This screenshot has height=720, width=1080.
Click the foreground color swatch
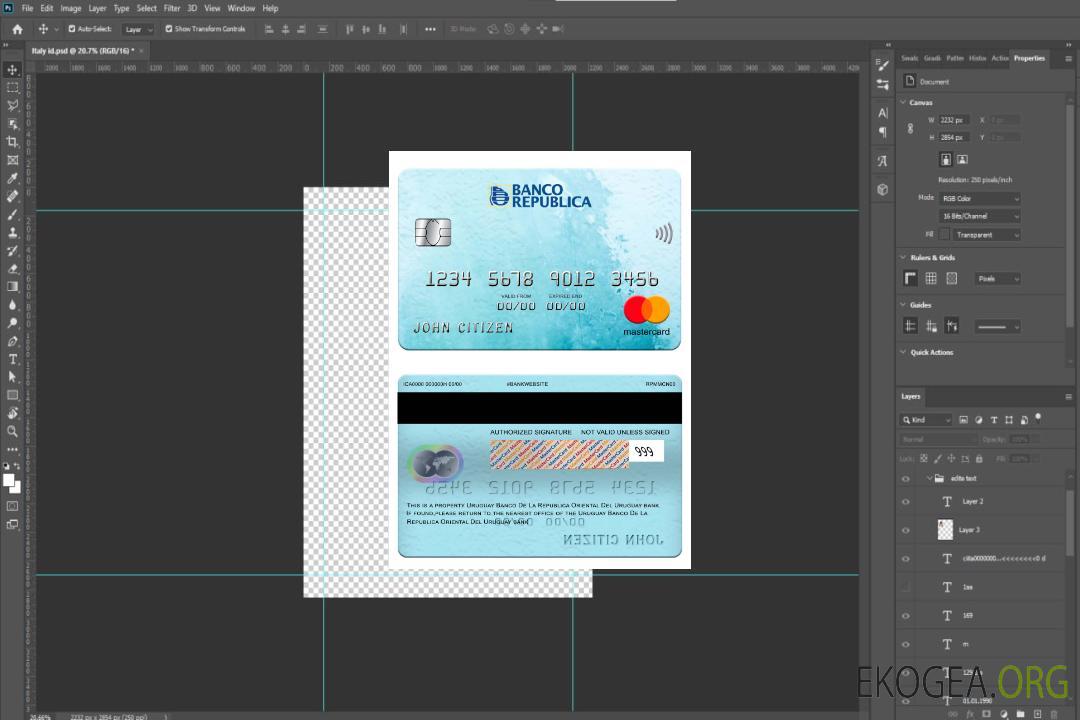click(x=10, y=481)
